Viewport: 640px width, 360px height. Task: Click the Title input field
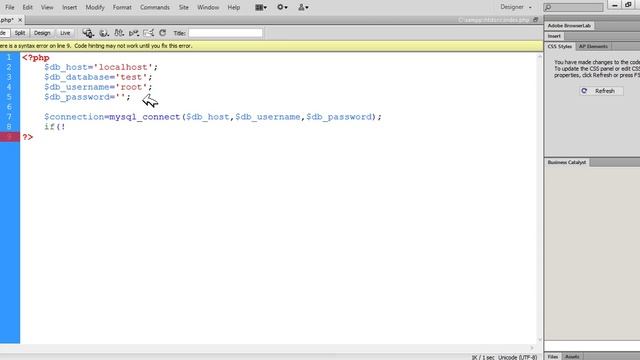point(225,33)
